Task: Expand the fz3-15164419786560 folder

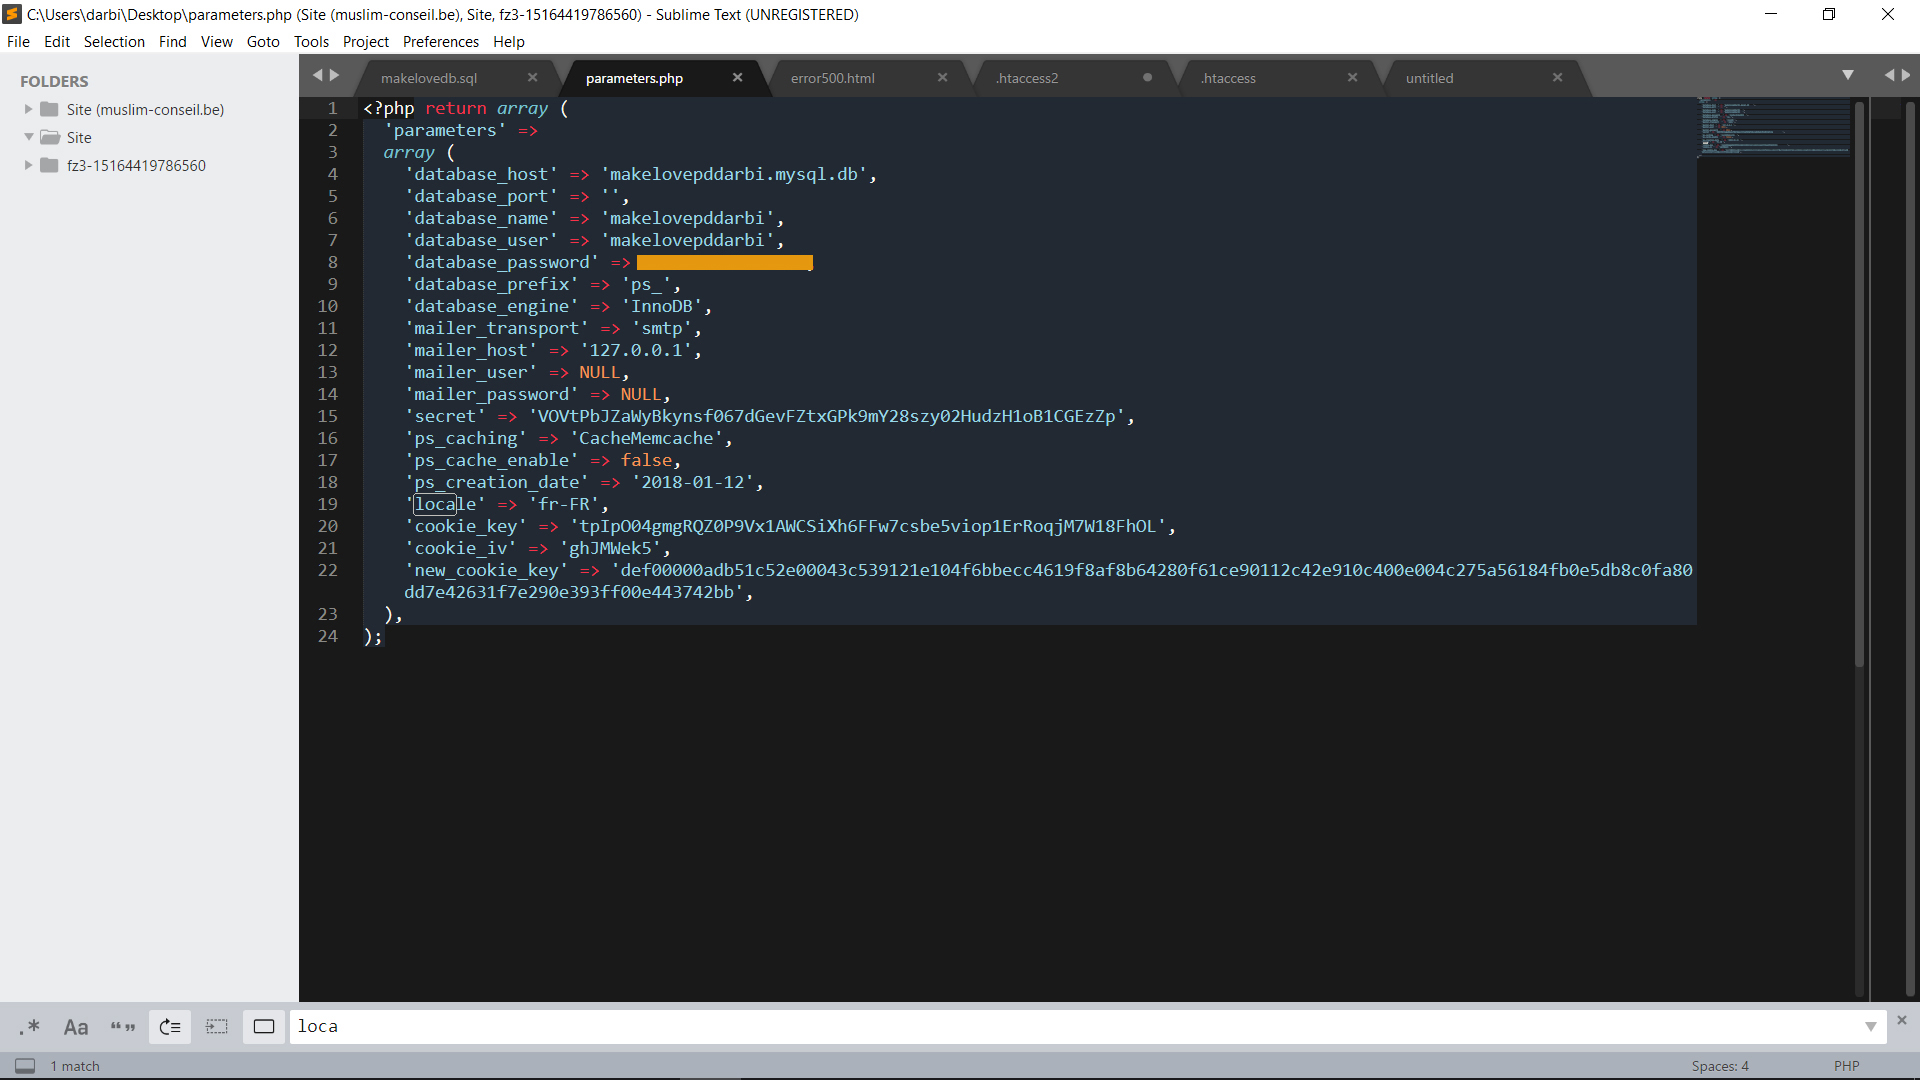Action: [28, 166]
